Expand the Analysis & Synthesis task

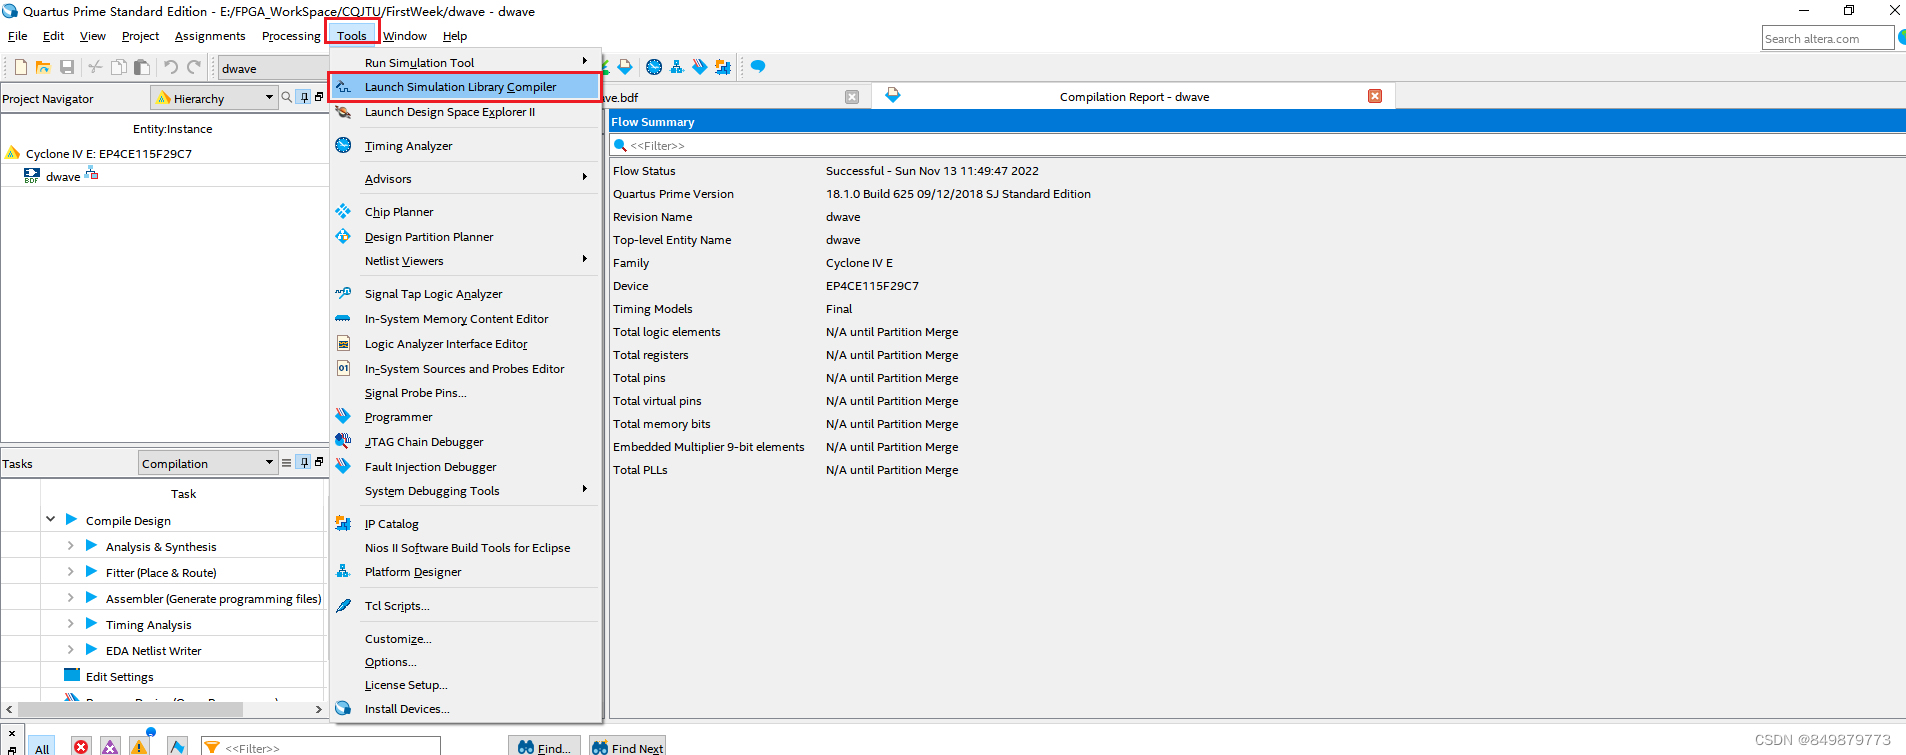(x=70, y=546)
